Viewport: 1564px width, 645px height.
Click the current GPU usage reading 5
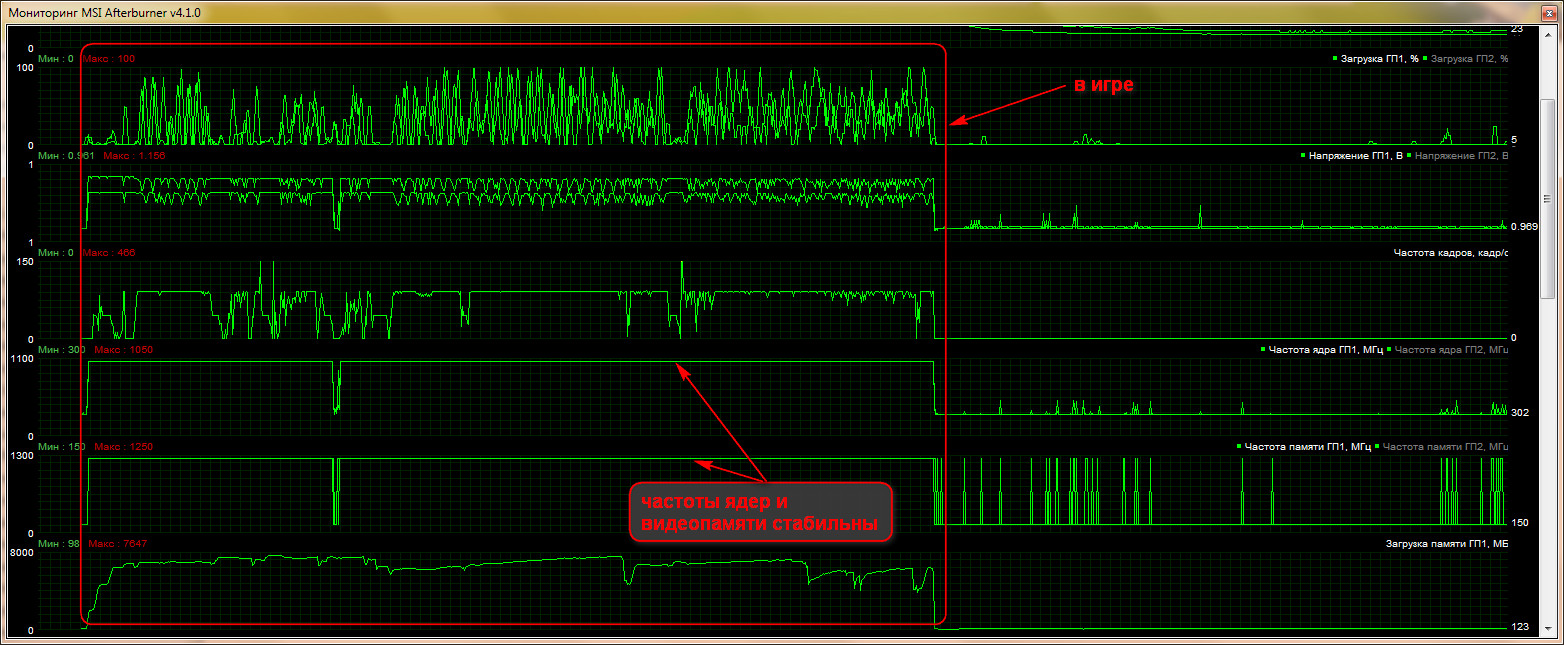pyautogui.click(x=1514, y=139)
